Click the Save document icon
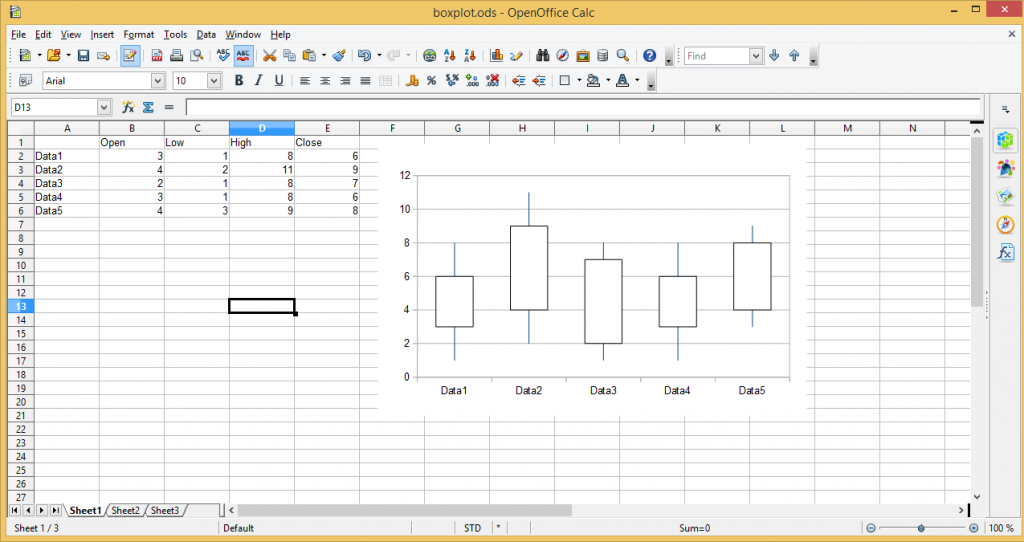 84,56
